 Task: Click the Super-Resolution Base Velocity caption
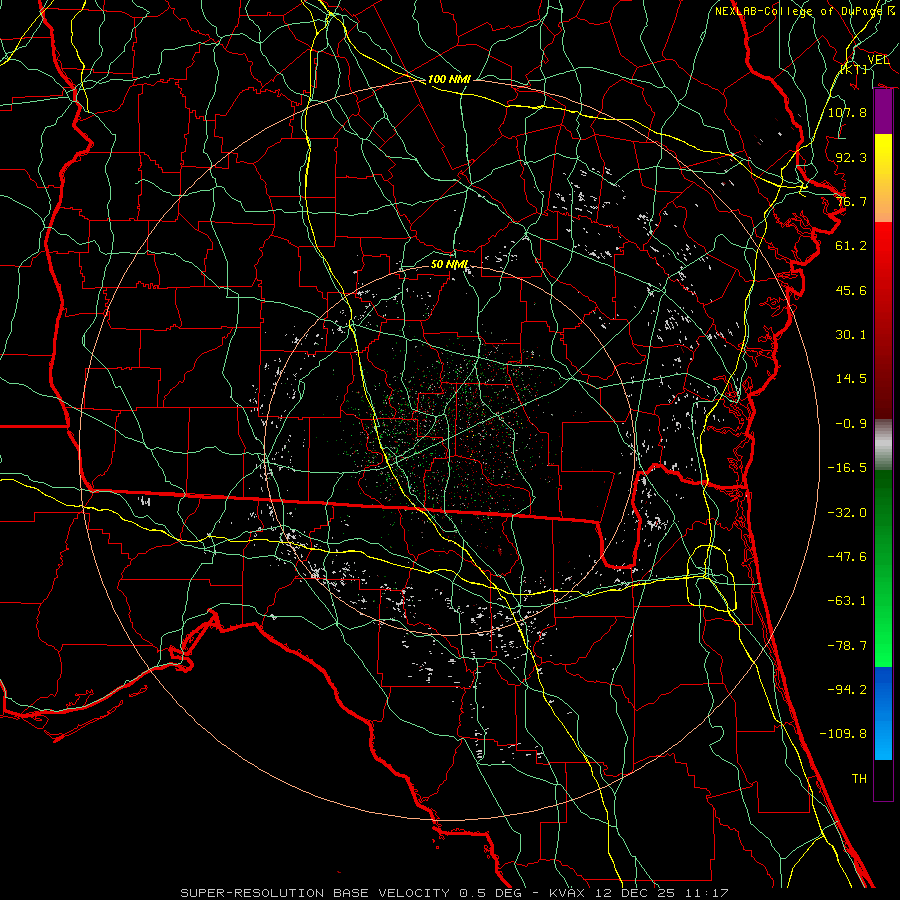[455, 893]
